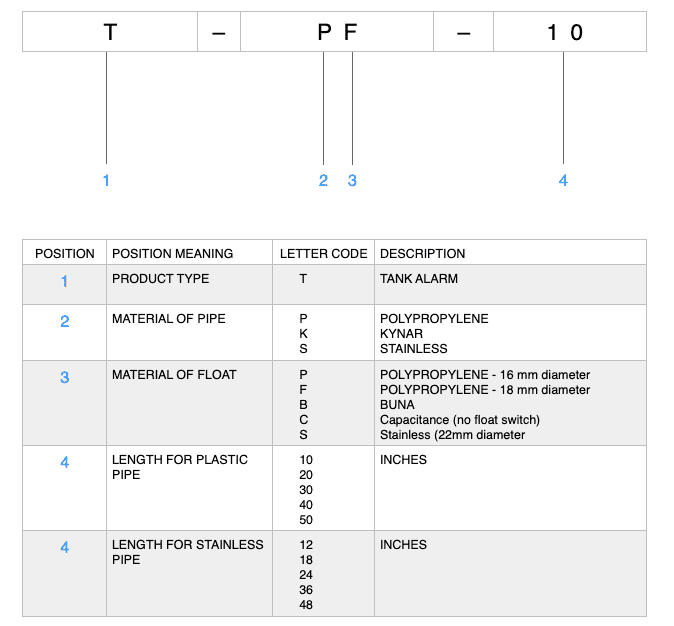
Task: Click the MATERIAL OF FLOAT cell
Action: [x=190, y=403]
